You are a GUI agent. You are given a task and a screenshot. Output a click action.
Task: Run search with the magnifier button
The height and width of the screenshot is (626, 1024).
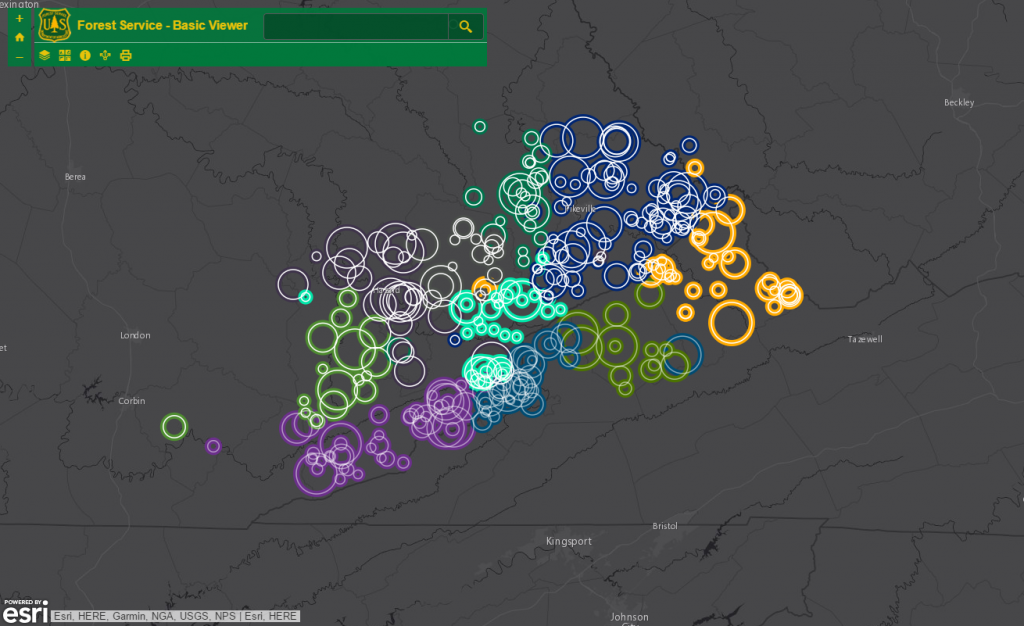pos(466,27)
